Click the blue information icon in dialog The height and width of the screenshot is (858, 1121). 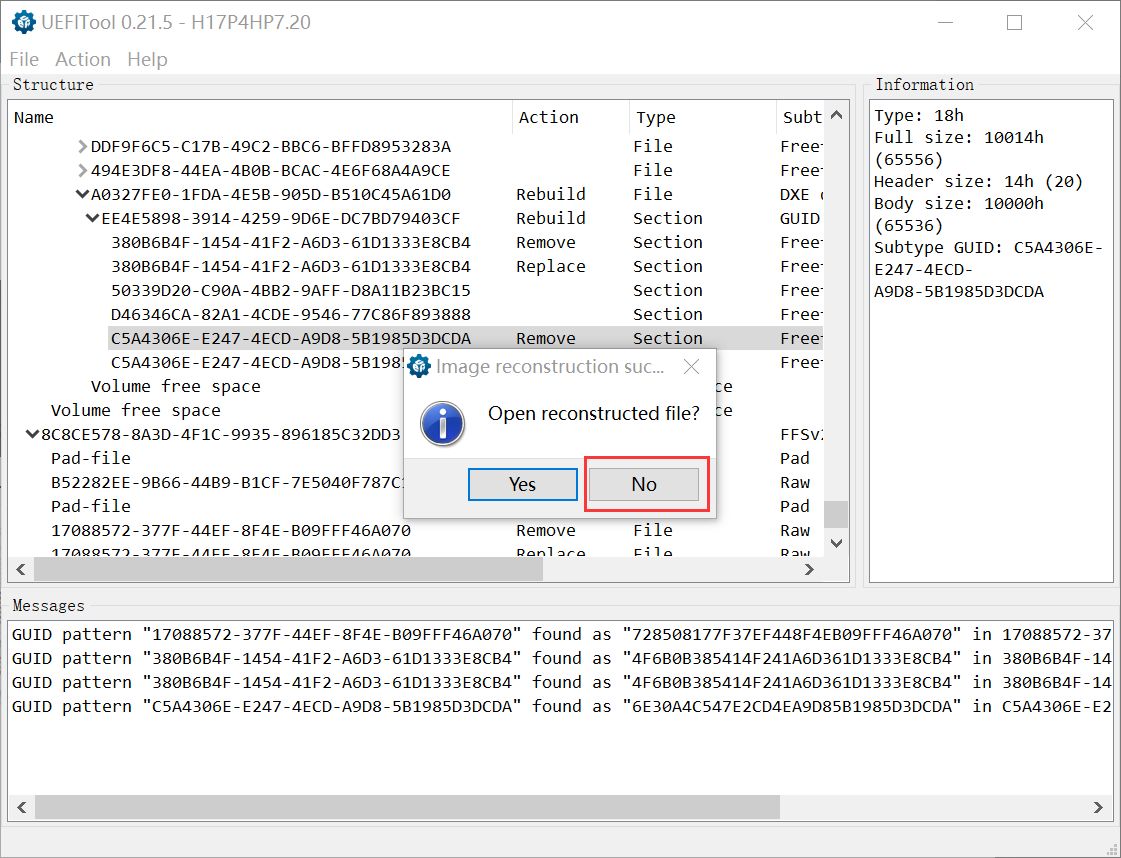[x=443, y=423]
